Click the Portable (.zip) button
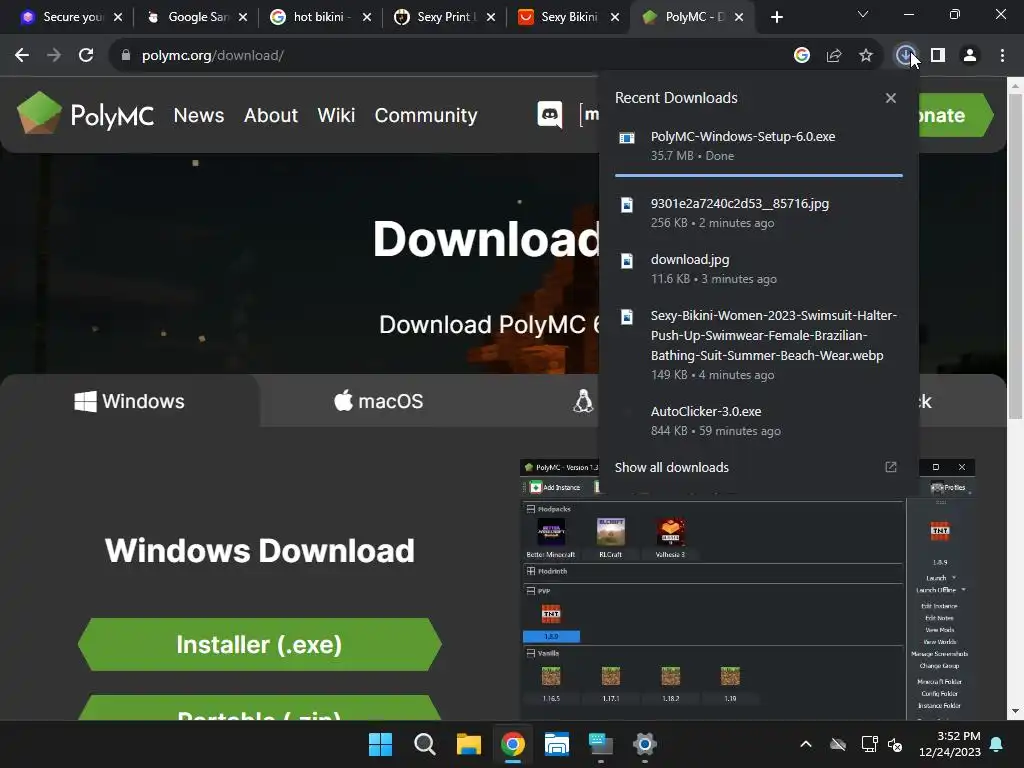1024x768 pixels. click(x=259, y=709)
